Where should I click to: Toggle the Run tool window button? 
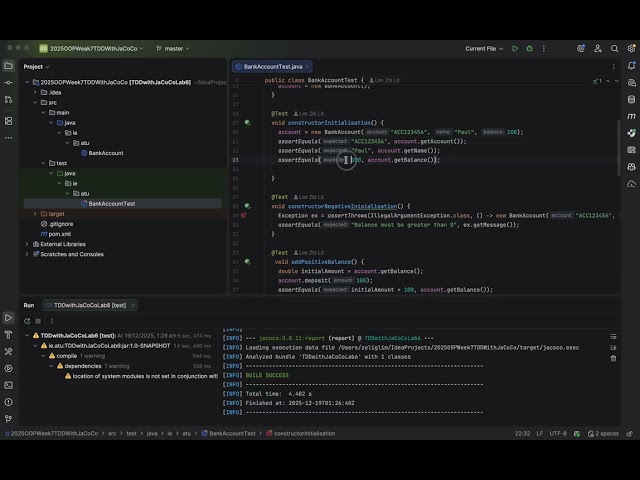[x=9, y=318]
